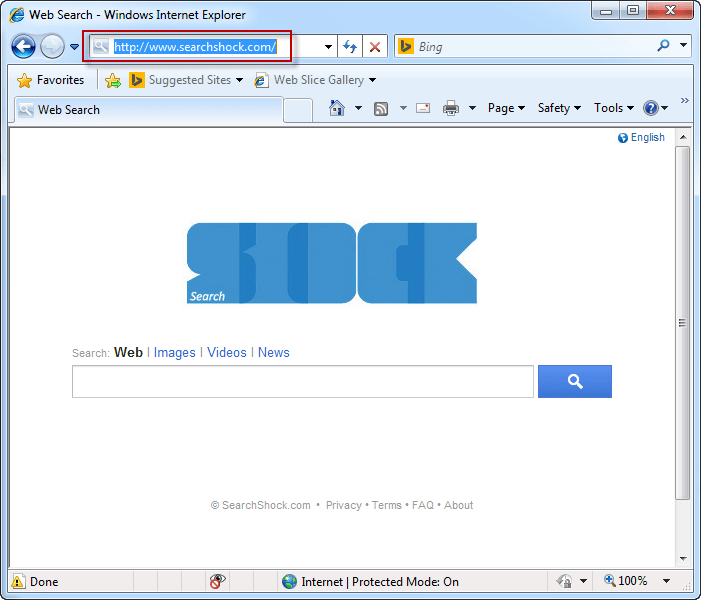The width and height of the screenshot is (701, 600).
Task: Click the Print icon in command bar
Action: tap(451, 108)
